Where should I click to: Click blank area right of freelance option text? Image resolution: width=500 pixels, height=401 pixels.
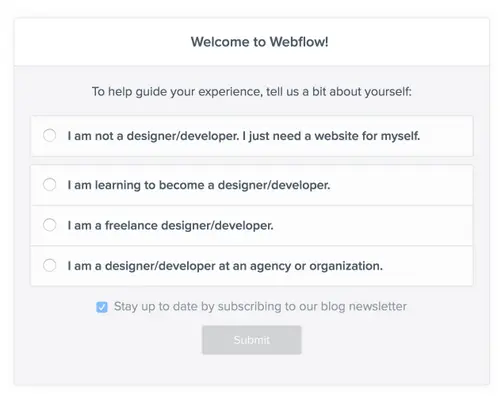[372, 226]
